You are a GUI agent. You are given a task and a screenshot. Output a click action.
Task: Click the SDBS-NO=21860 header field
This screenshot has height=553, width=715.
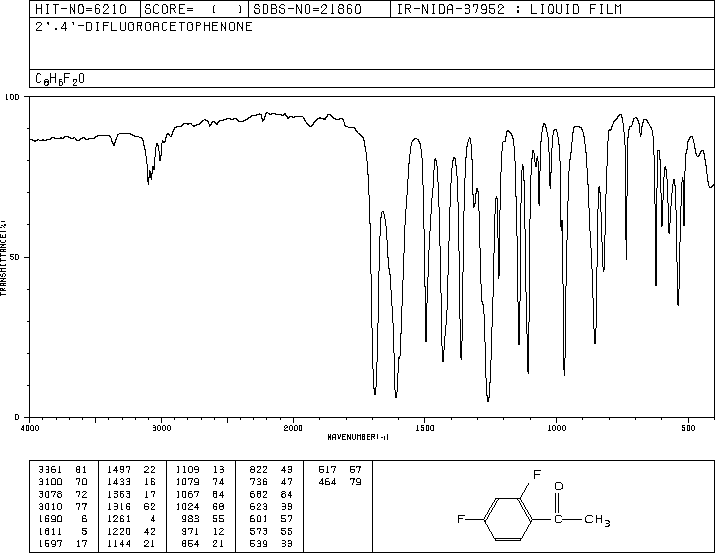pos(319,9)
